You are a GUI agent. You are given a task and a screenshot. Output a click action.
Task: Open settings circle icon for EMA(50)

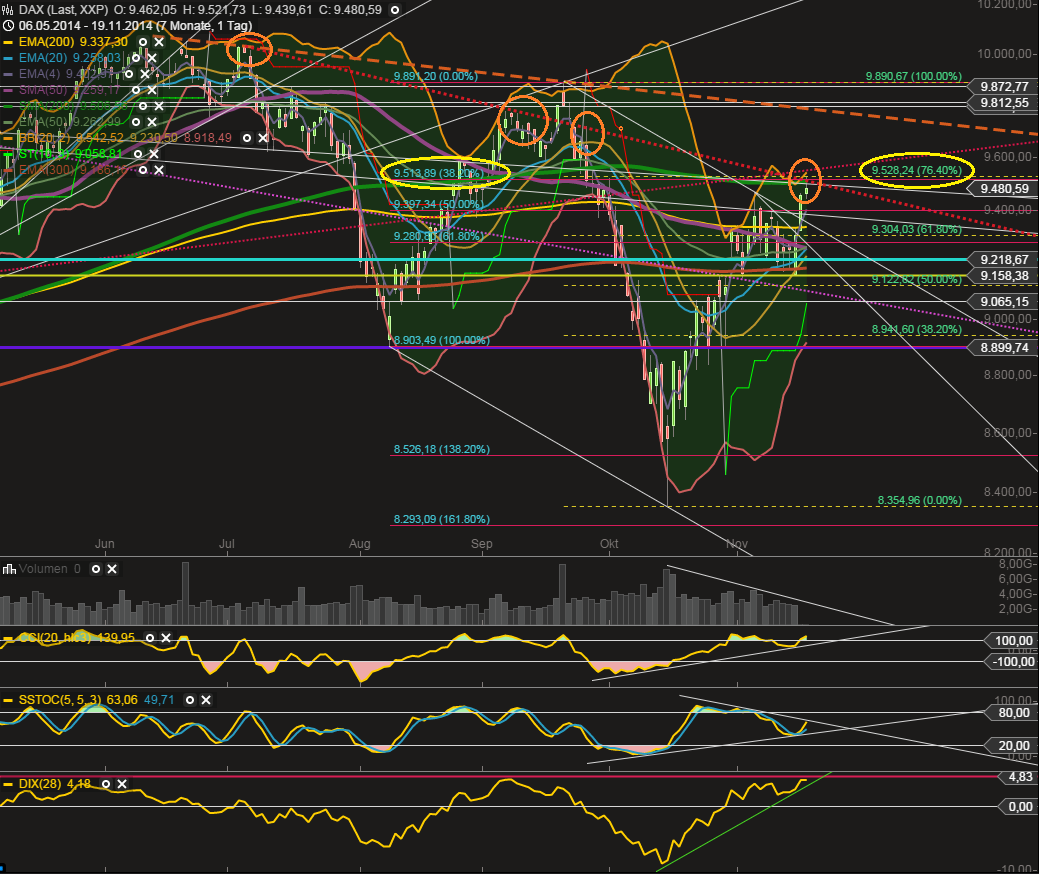(x=136, y=122)
